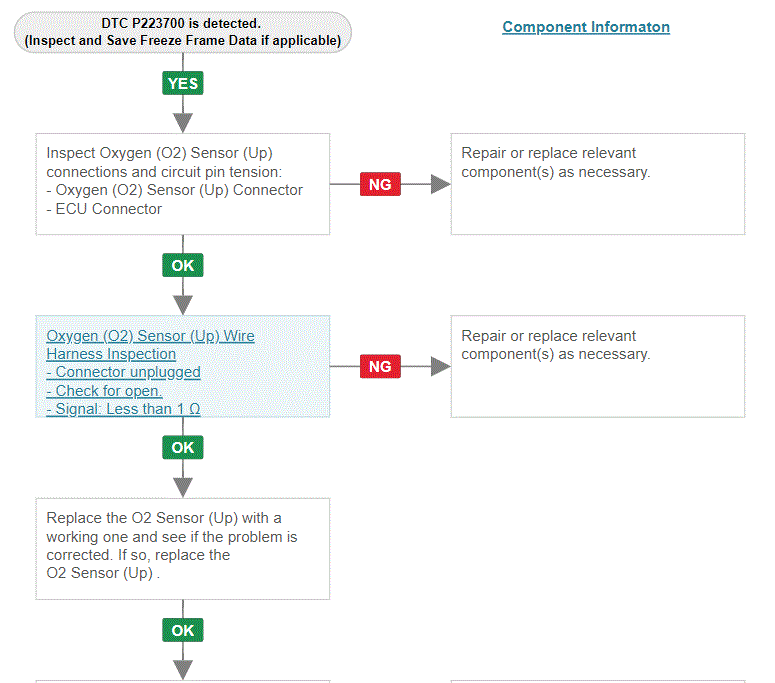Click the lower red NG label

(x=380, y=366)
